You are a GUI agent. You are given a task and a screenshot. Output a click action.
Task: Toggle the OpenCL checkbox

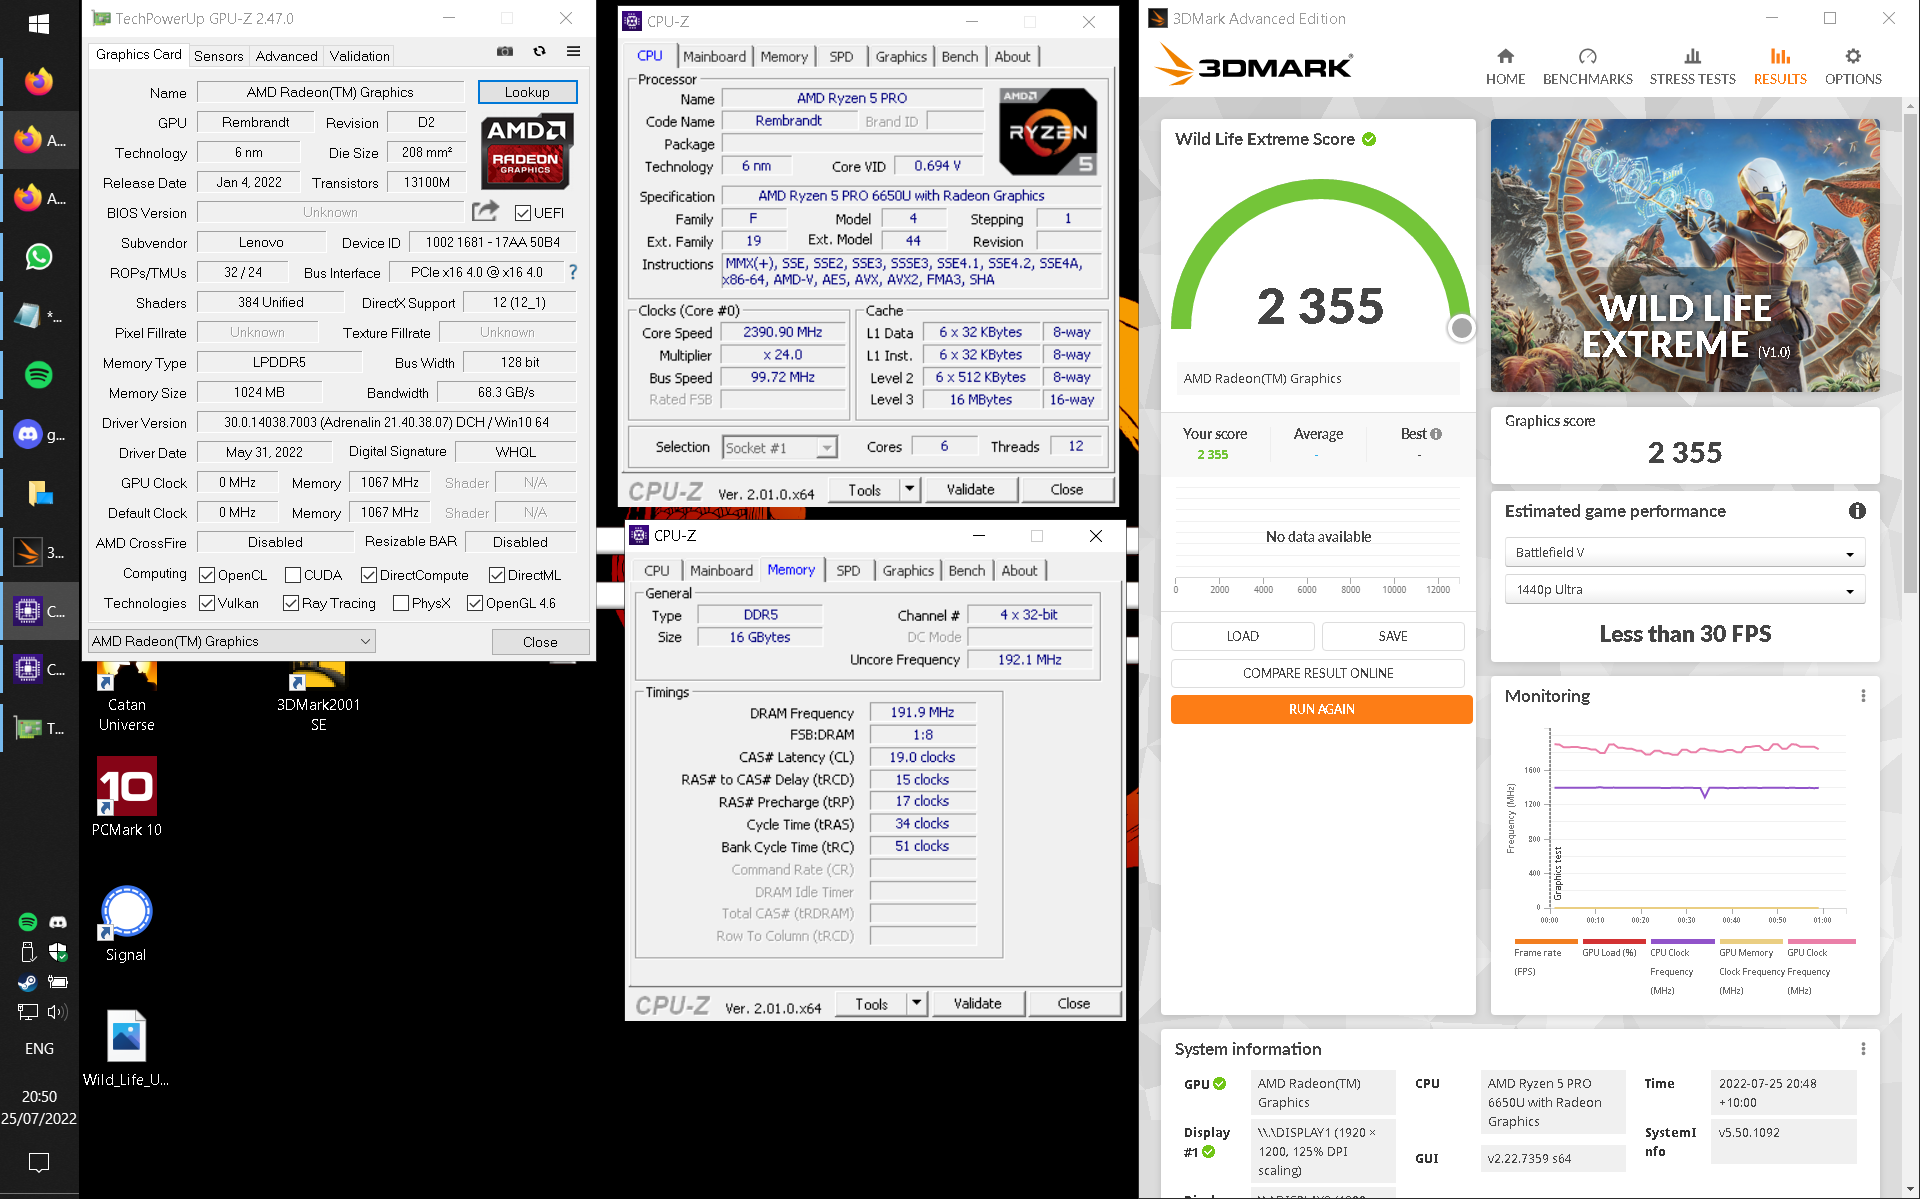[x=207, y=575]
